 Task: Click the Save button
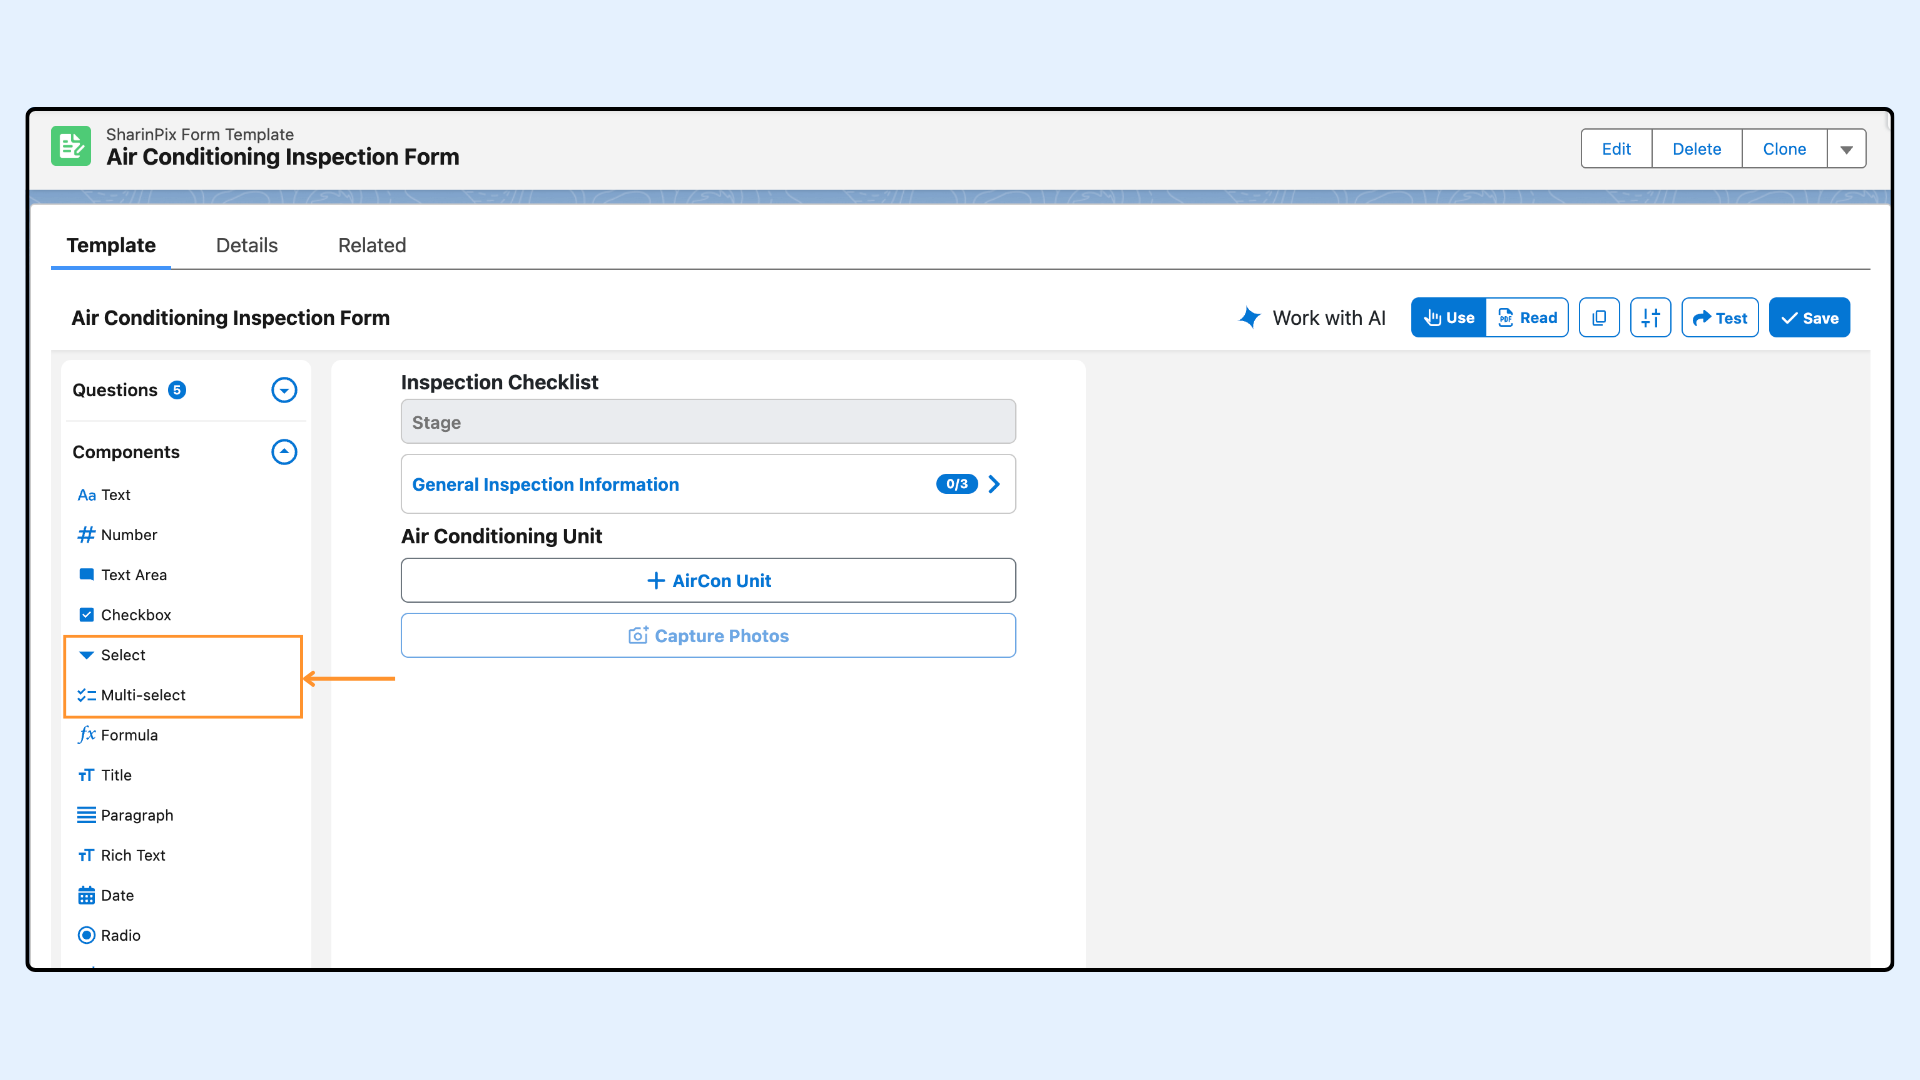pos(1809,318)
